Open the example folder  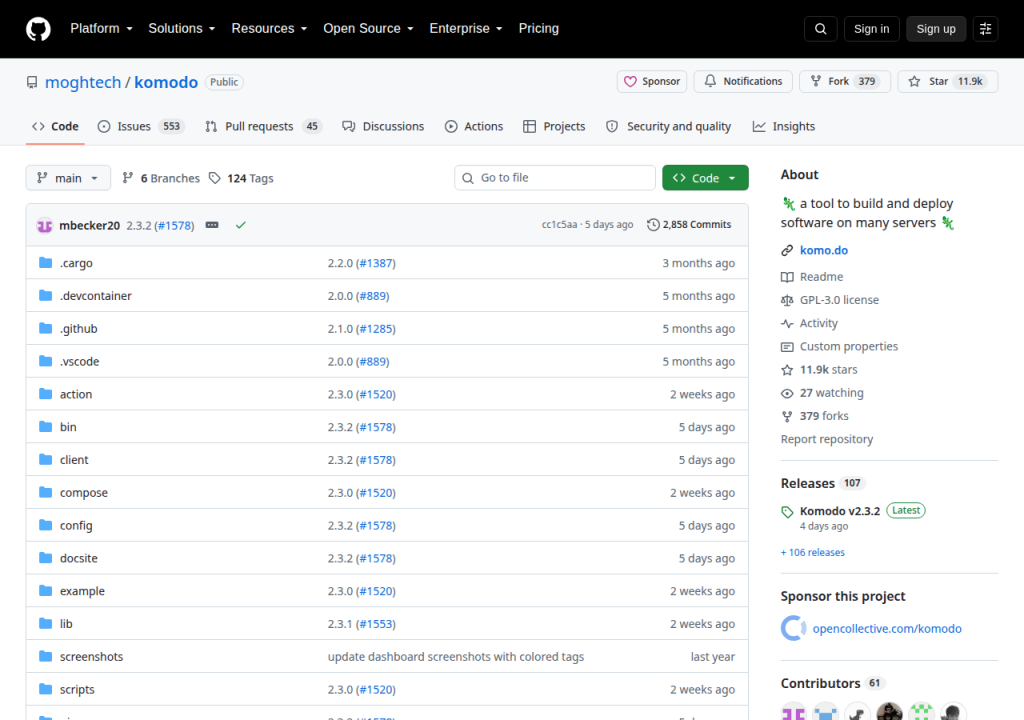tap(82, 591)
